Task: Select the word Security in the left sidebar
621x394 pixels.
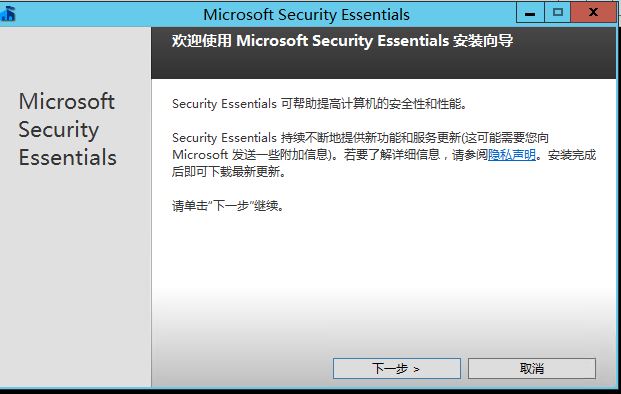Action: 59,130
